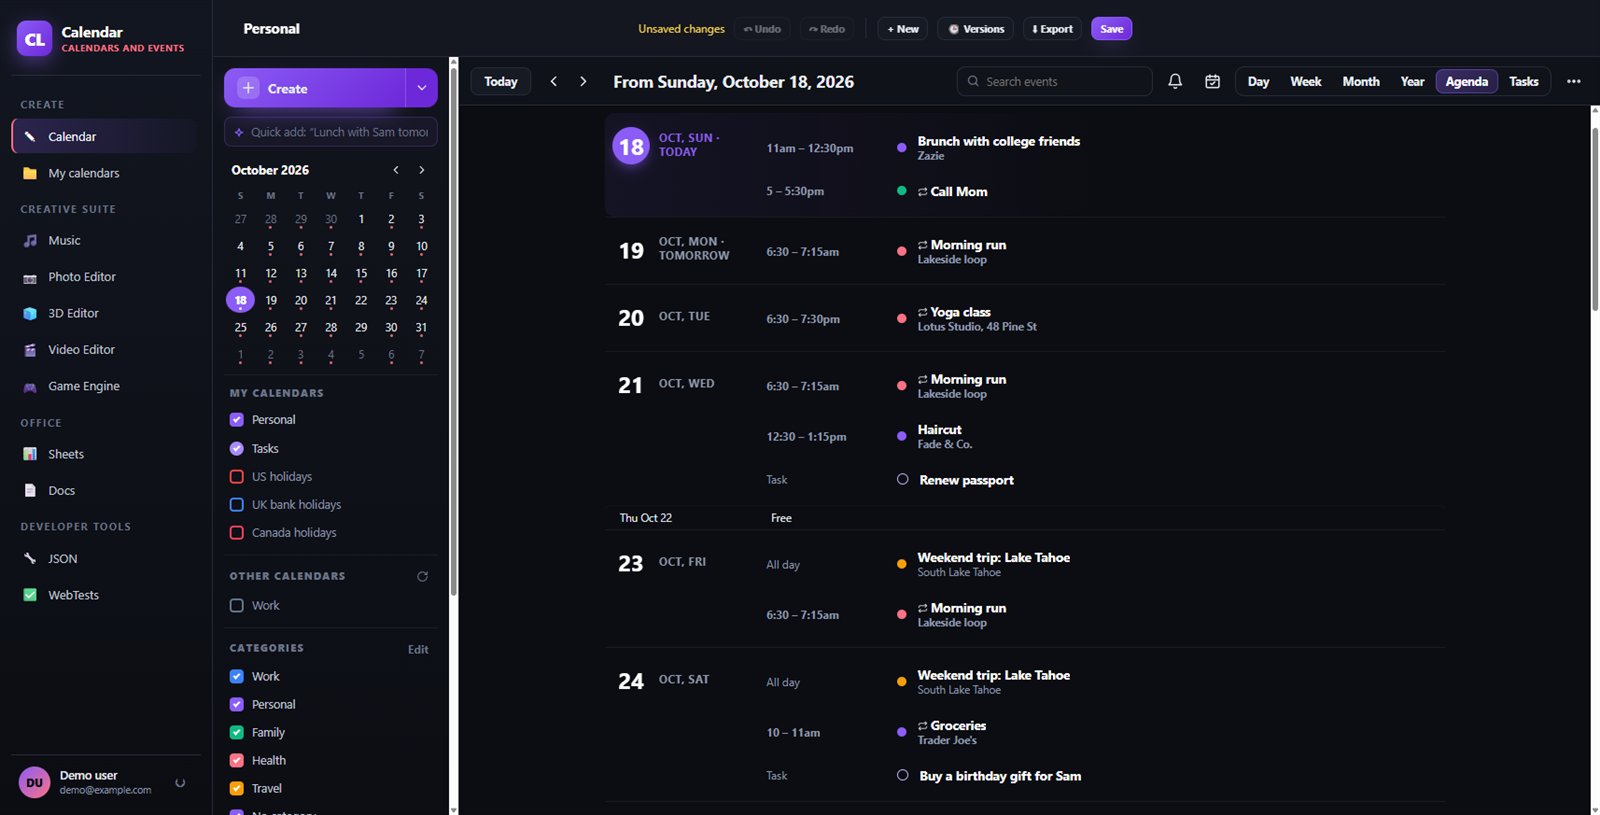Click the Today button
The height and width of the screenshot is (815, 1600).
tap(501, 81)
